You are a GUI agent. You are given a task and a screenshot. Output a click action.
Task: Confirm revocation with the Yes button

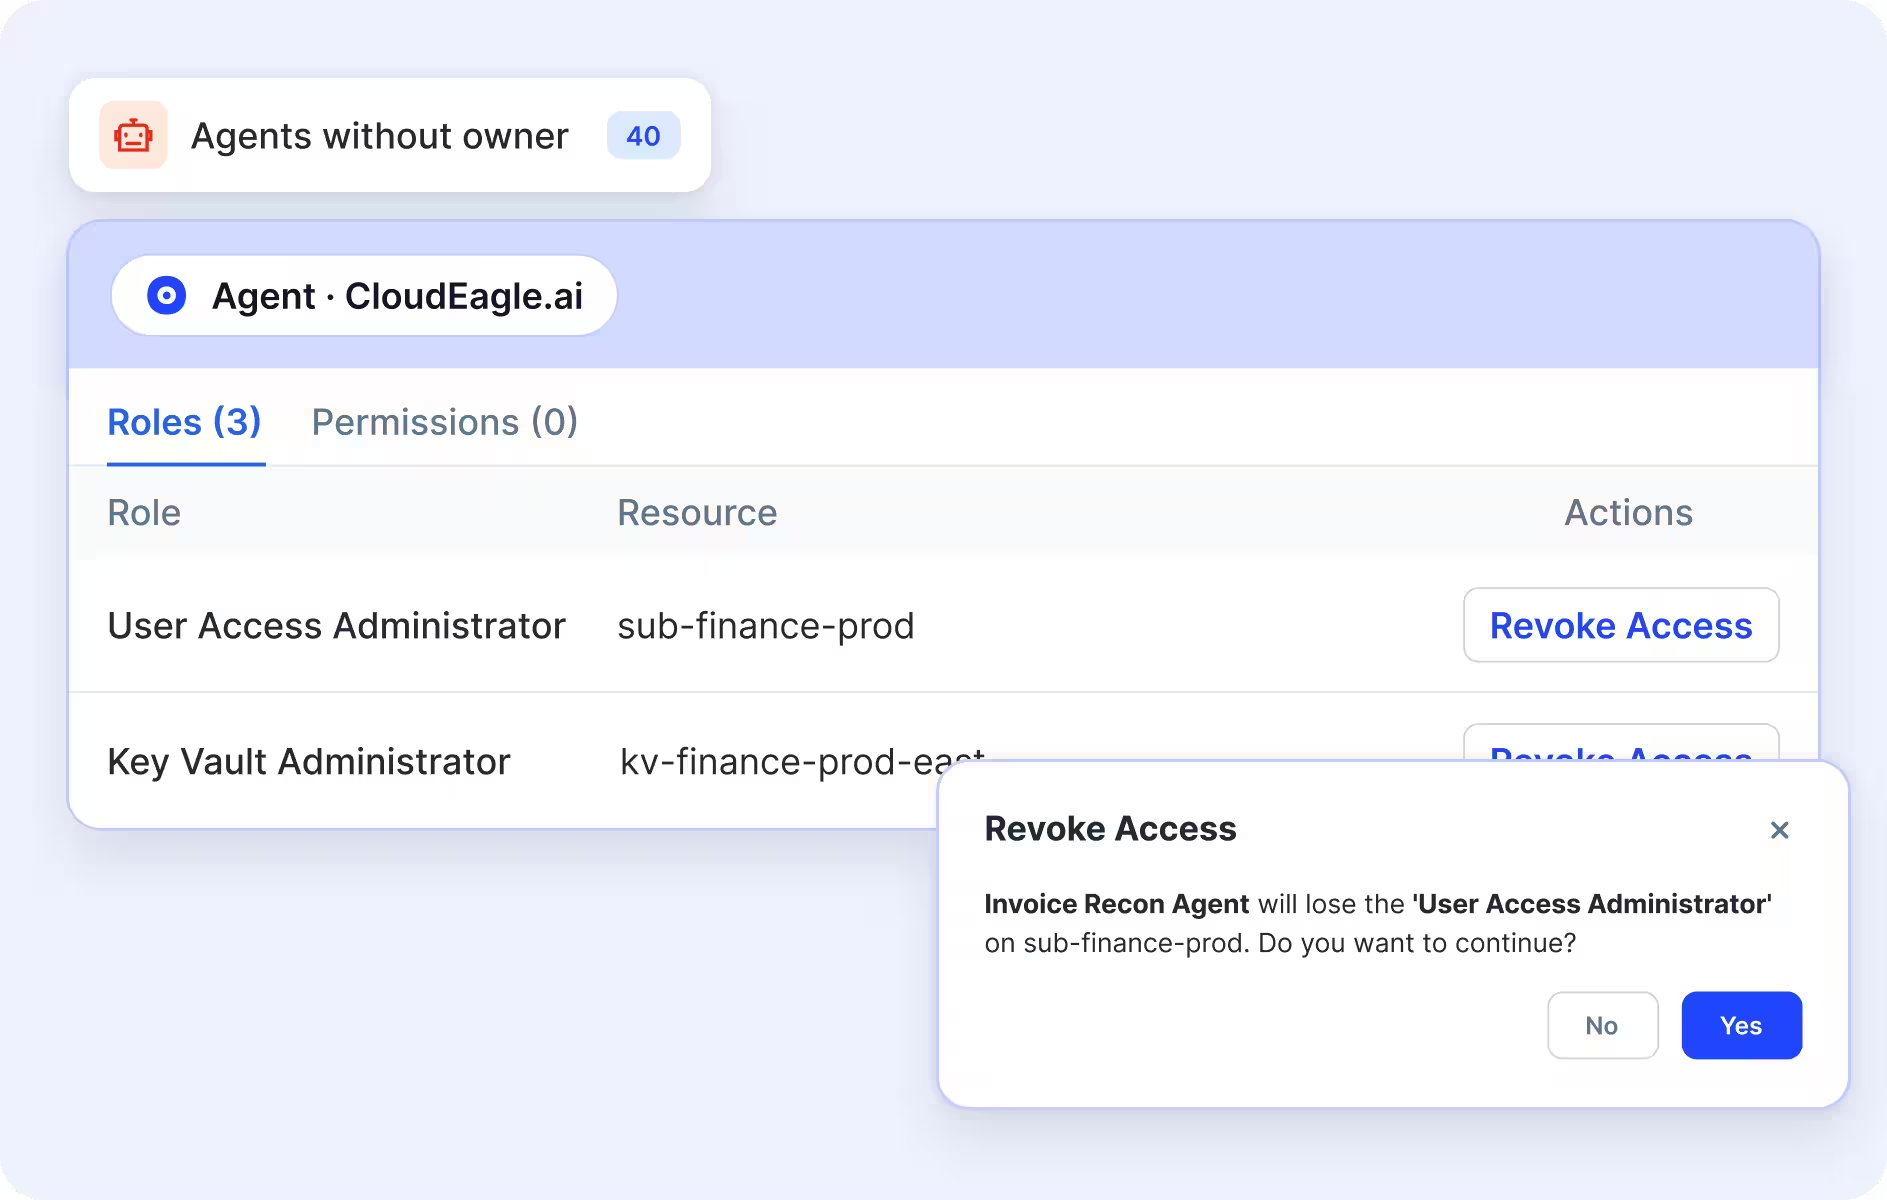[1741, 1025]
